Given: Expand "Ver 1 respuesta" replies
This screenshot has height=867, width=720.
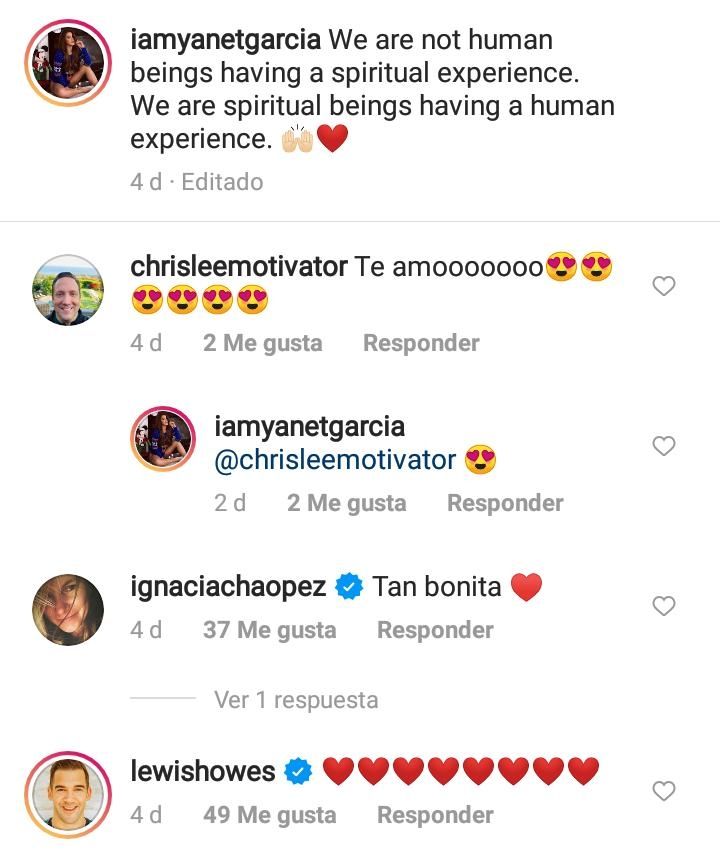Looking at the screenshot, I should coord(296,700).
